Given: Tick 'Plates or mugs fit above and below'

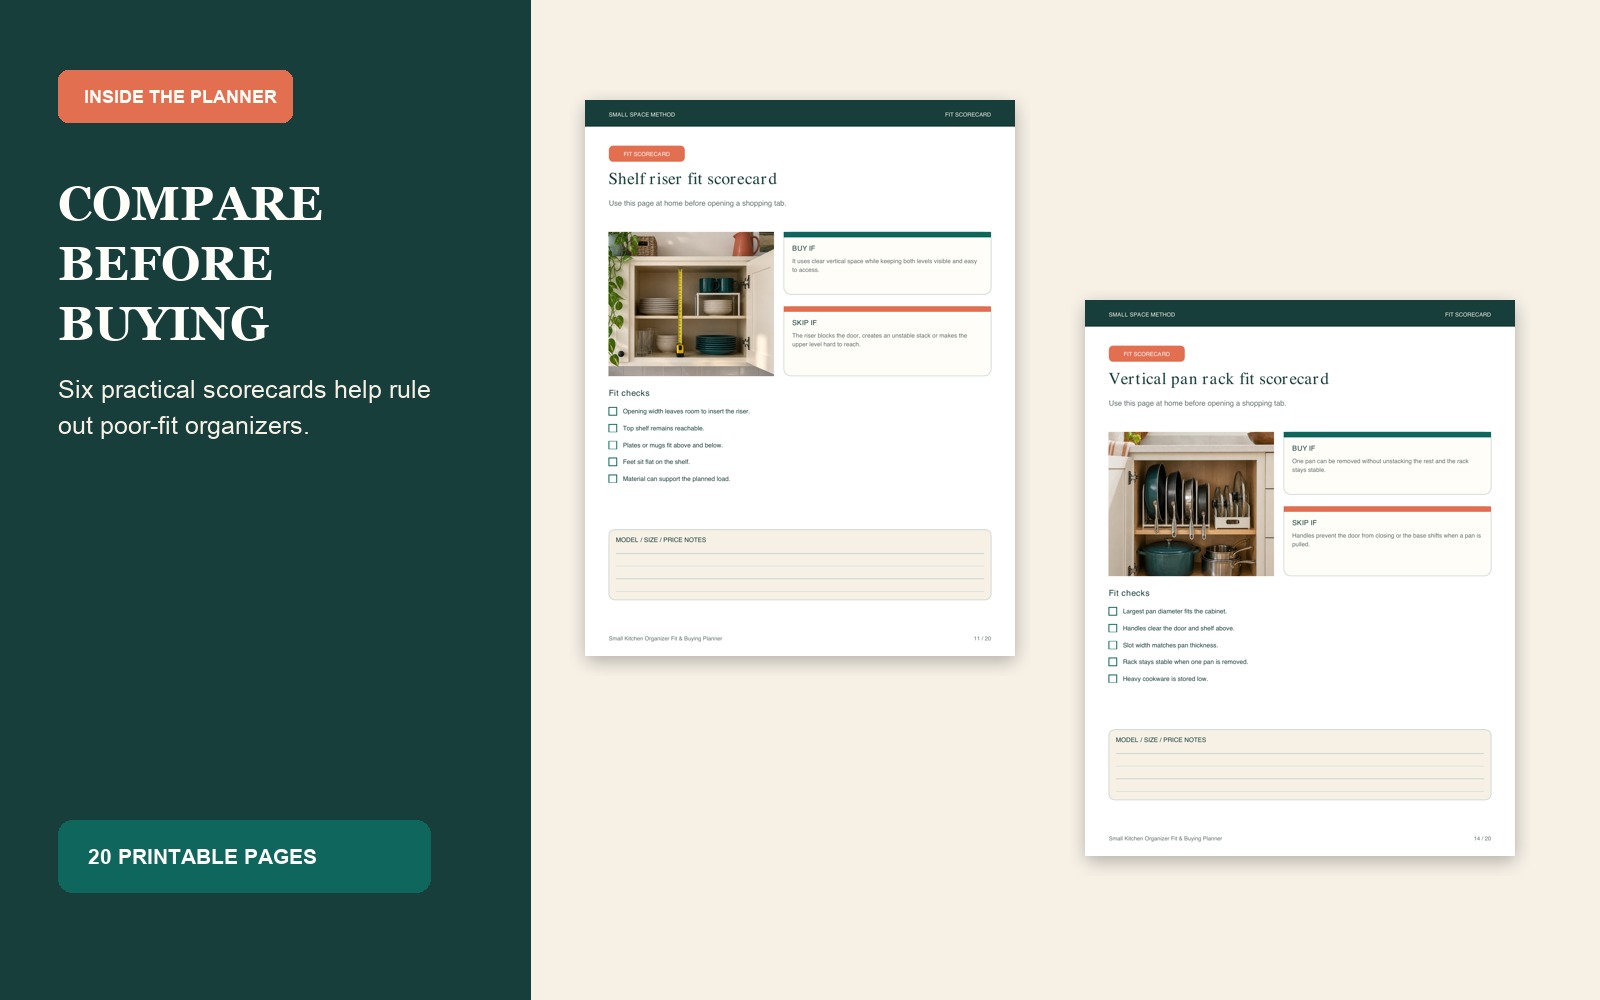Looking at the screenshot, I should point(613,445).
